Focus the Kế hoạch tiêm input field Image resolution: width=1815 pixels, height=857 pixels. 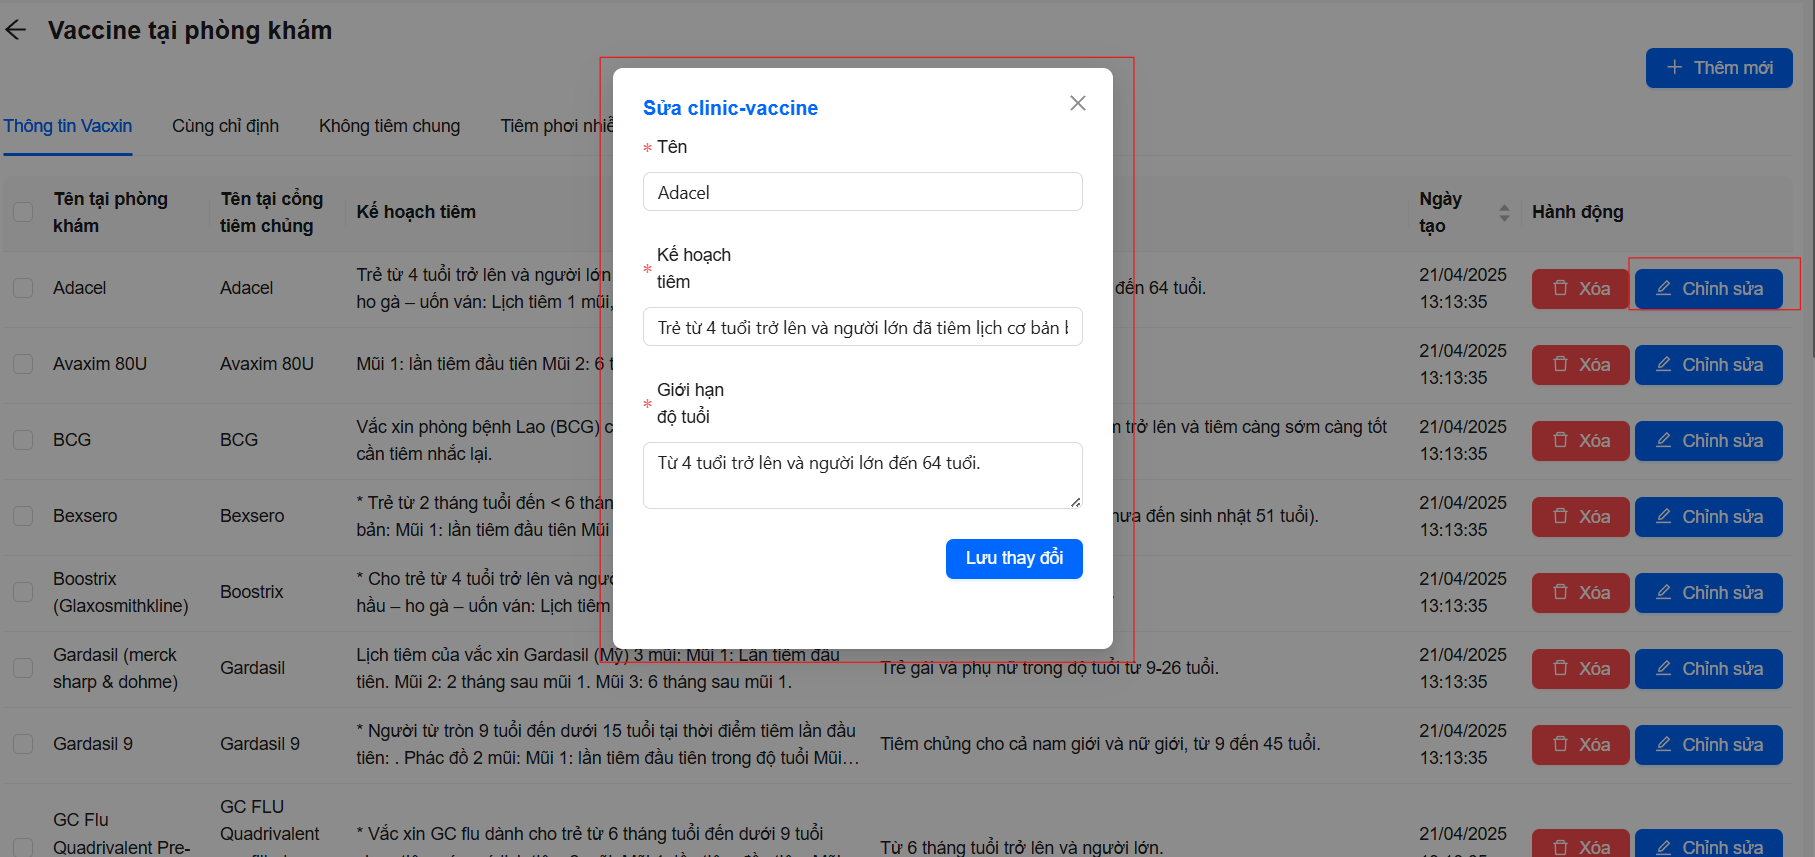point(862,327)
